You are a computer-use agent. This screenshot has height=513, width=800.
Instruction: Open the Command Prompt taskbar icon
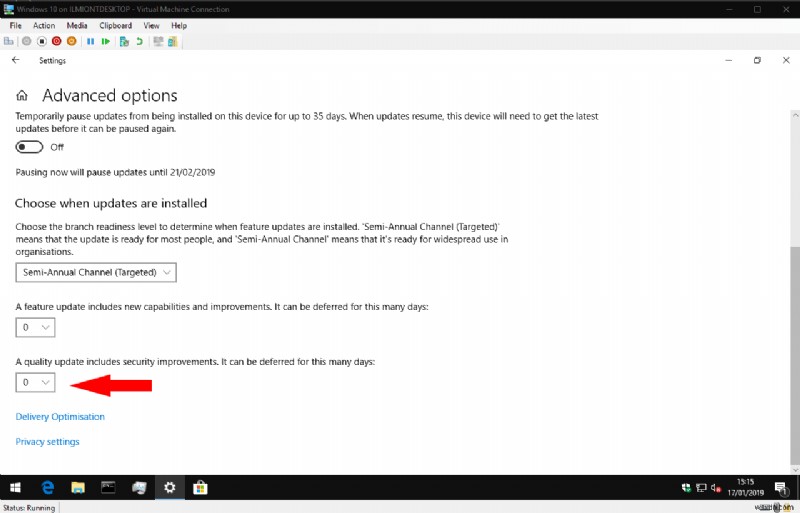click(x=108, y=488)
